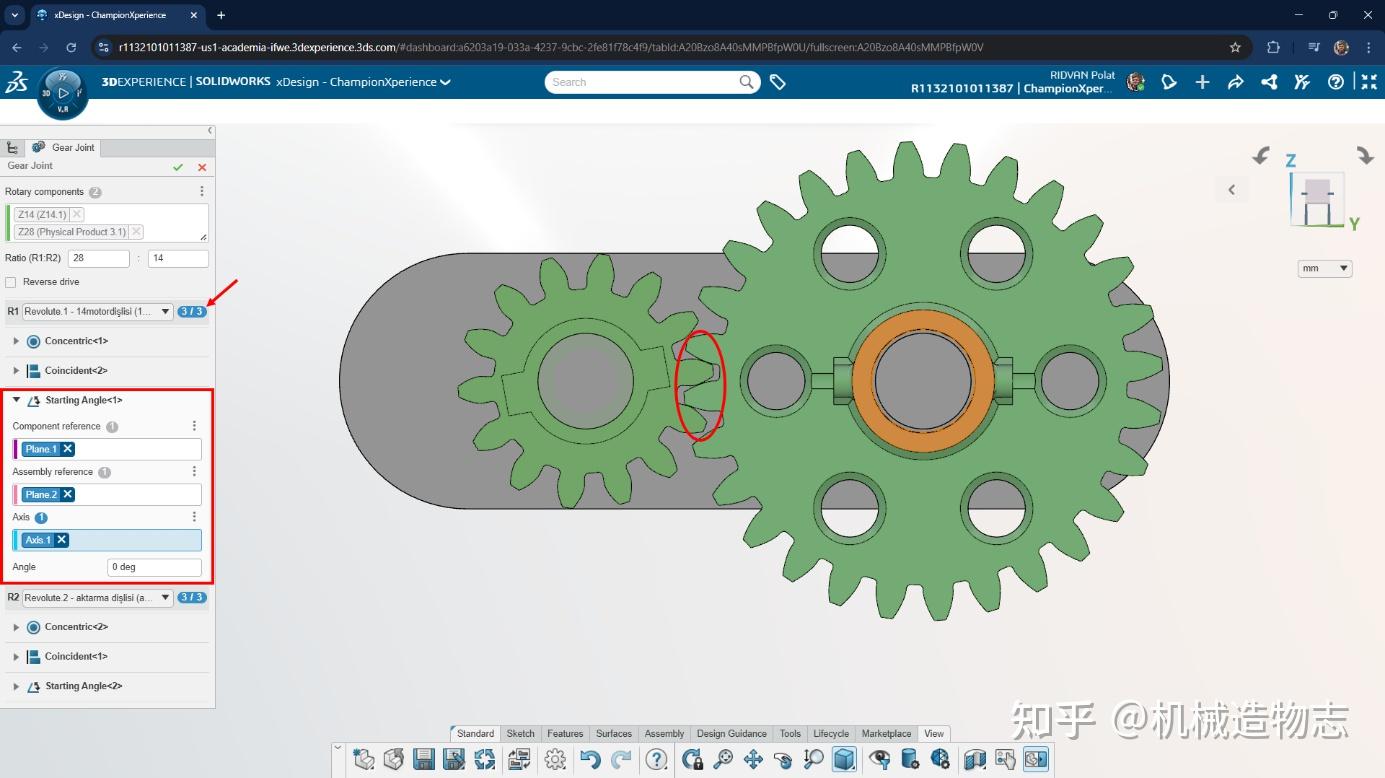This screenshot has height=778, width=1385.
Task: Confirm the Gear Joint with the green checkmark
Action: tap(177, 166)
